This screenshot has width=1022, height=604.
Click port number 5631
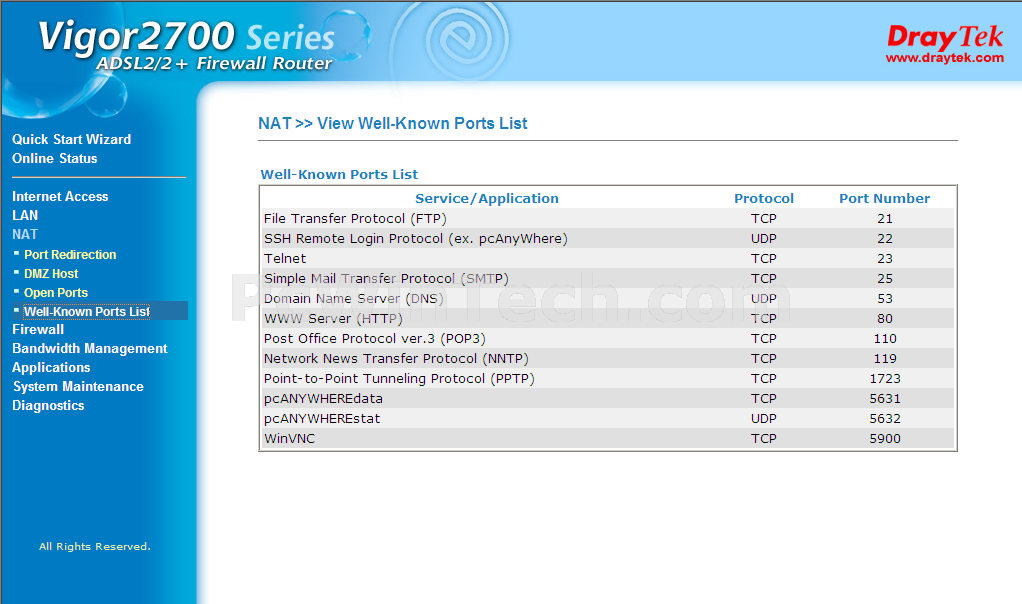(x=884, y=399)
